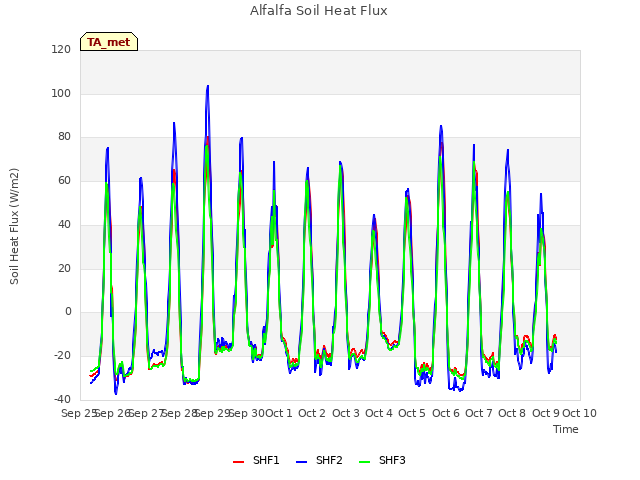Click the x-axis label Oct 9
Screen dimensions: 640x480
coord(546,413)
